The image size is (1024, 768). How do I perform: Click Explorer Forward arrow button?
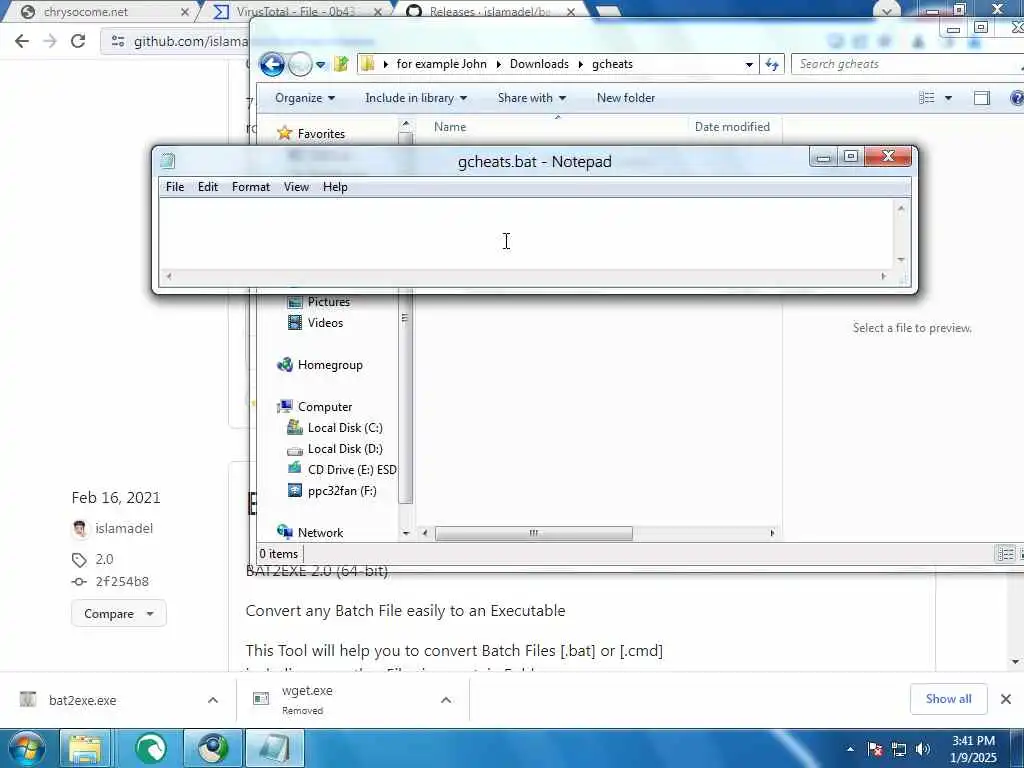(x=300, y=64)
